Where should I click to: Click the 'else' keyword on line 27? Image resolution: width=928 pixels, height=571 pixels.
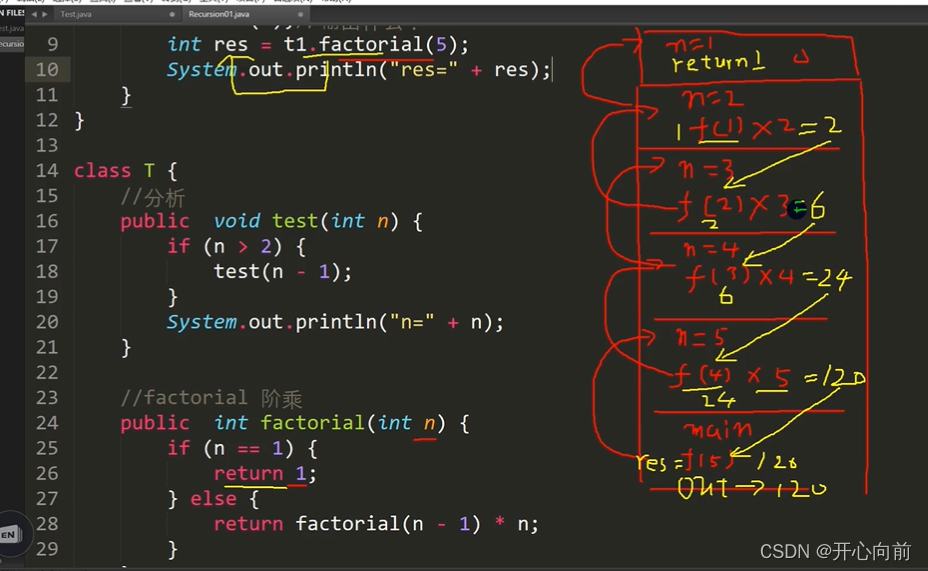click(x=213, y=499)
